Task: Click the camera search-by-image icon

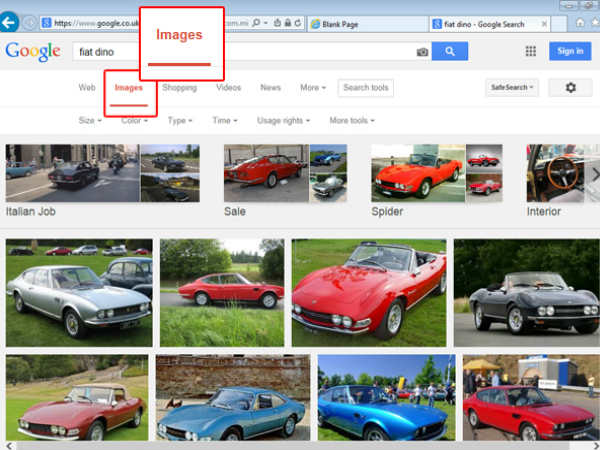Action: 422,52
